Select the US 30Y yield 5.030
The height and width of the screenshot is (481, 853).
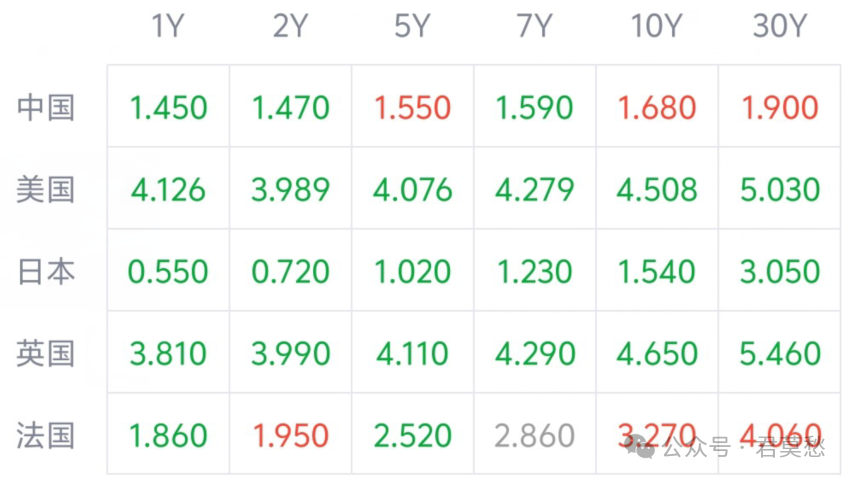pos(779,189)
